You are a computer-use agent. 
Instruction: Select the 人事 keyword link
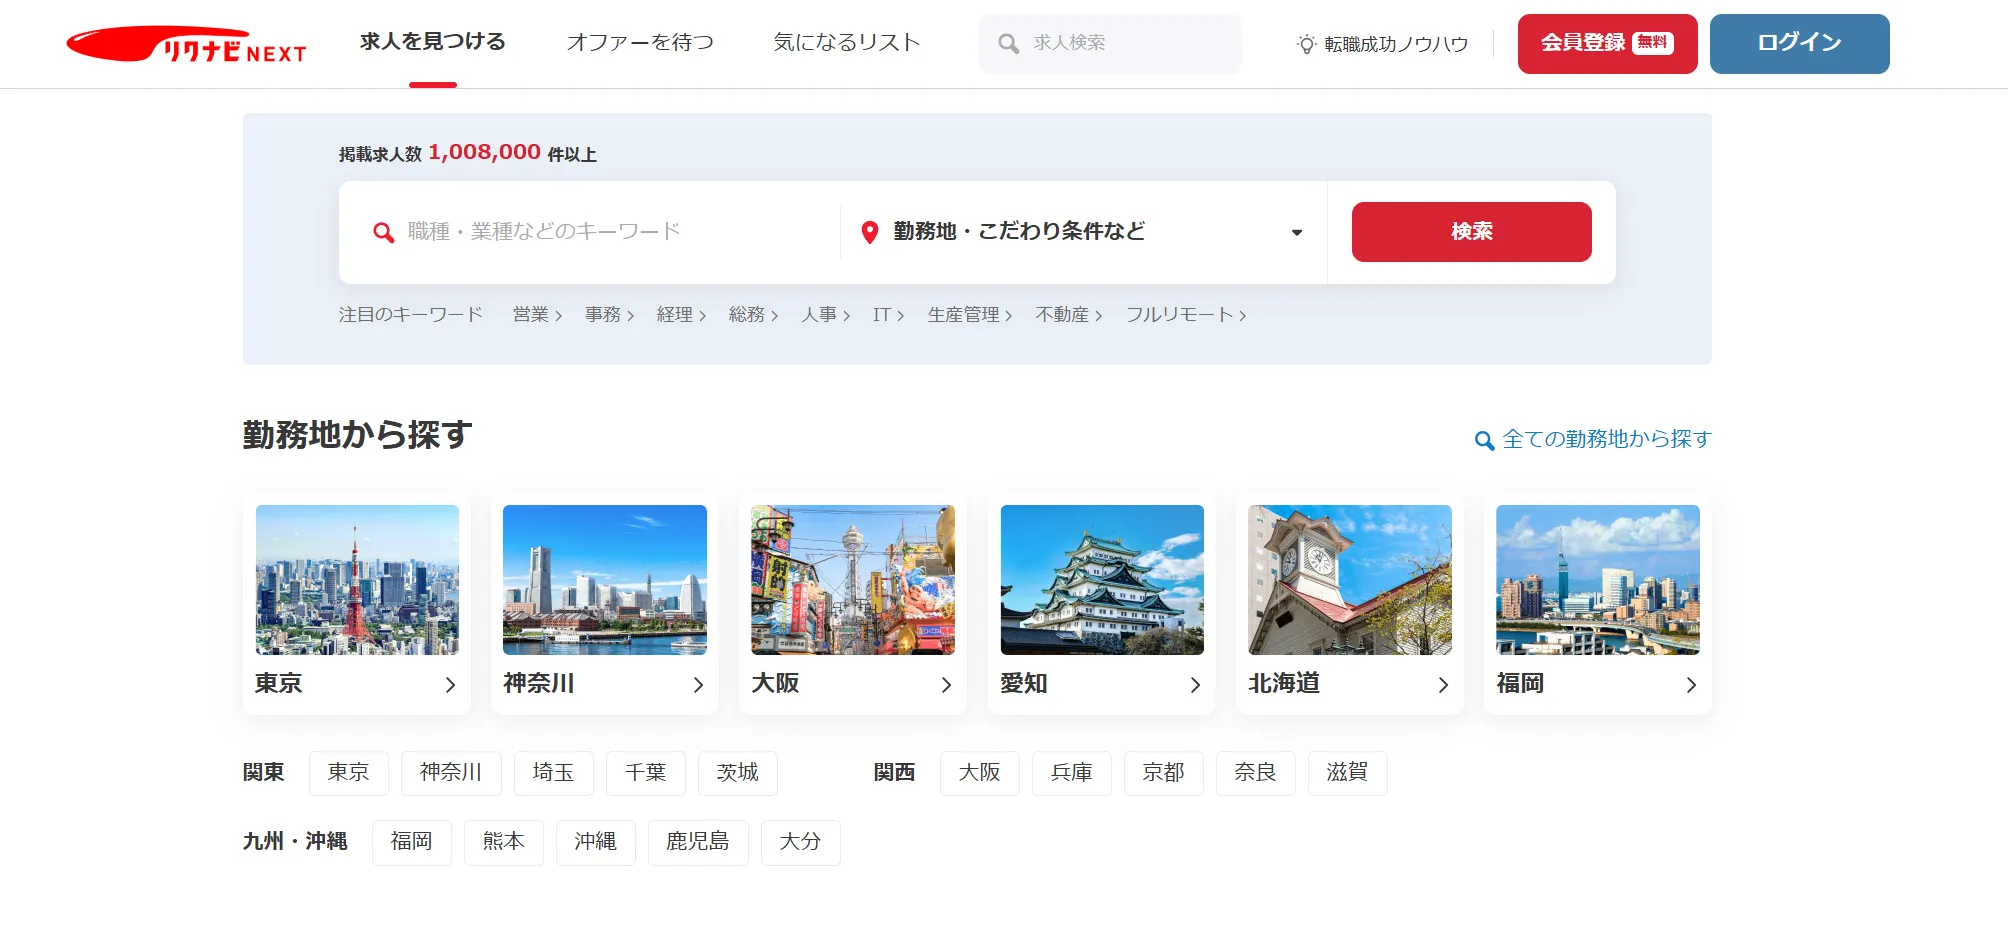pyautogui.click(x=825, y=315)
